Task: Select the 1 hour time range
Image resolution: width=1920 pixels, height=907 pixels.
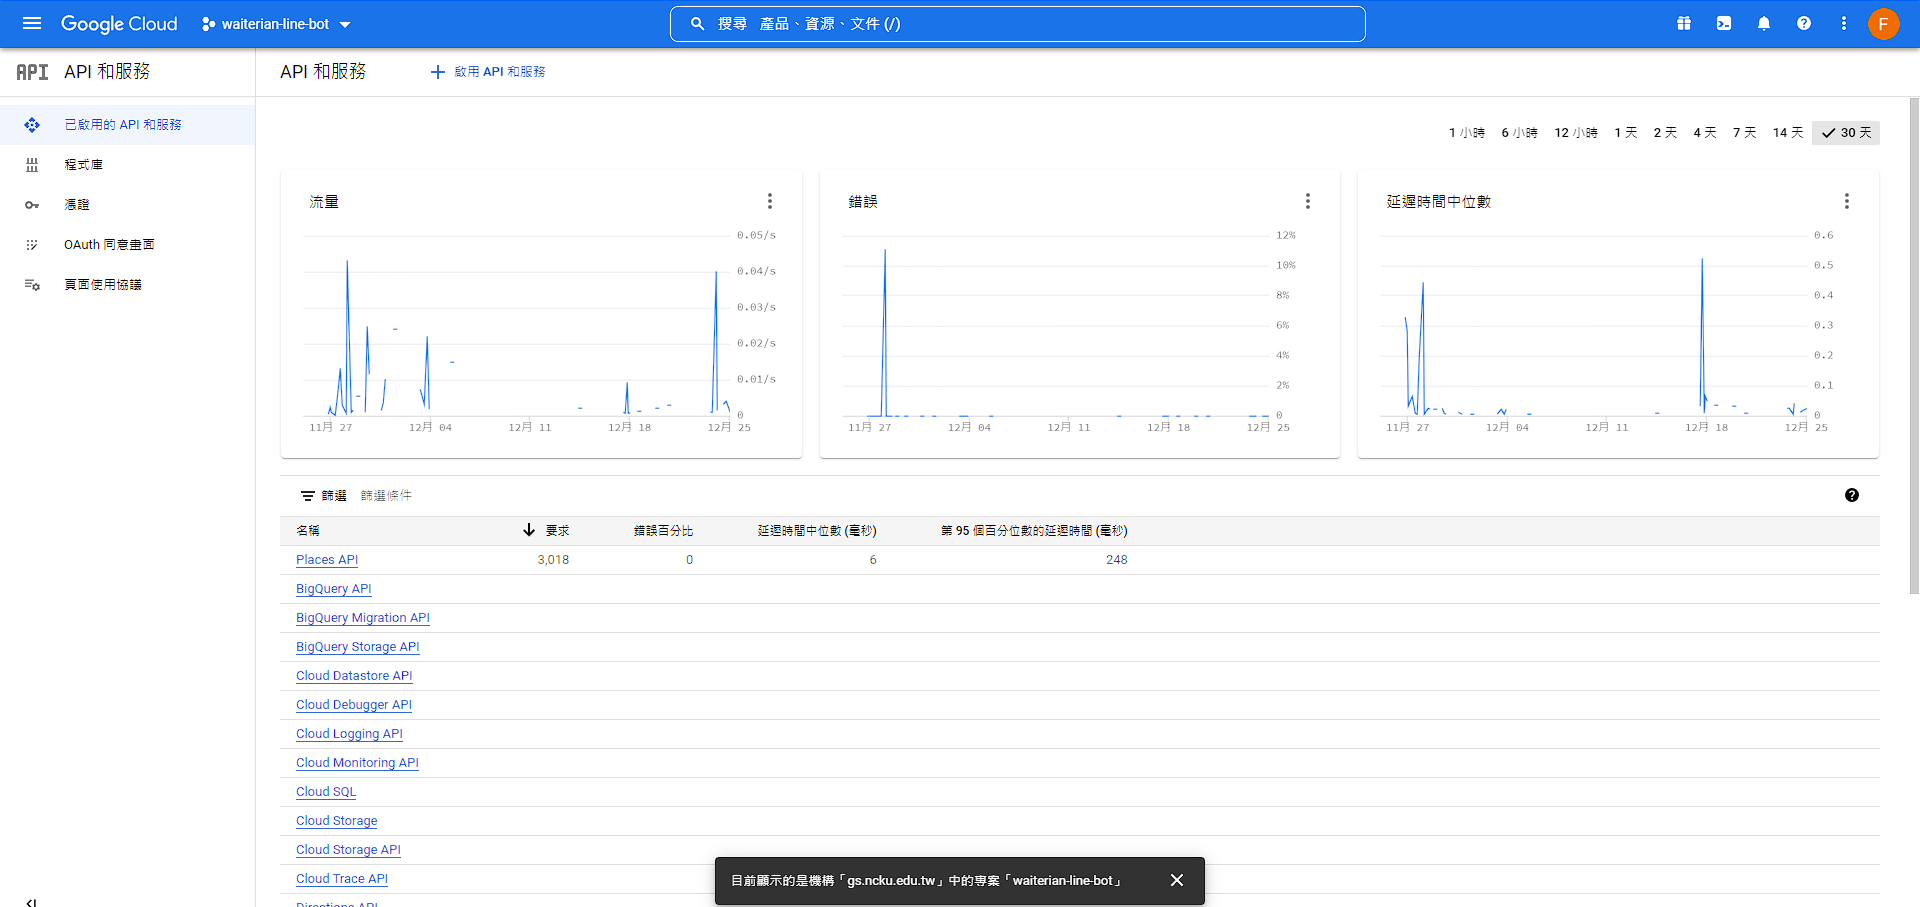Action: [x=1466, y=133]
